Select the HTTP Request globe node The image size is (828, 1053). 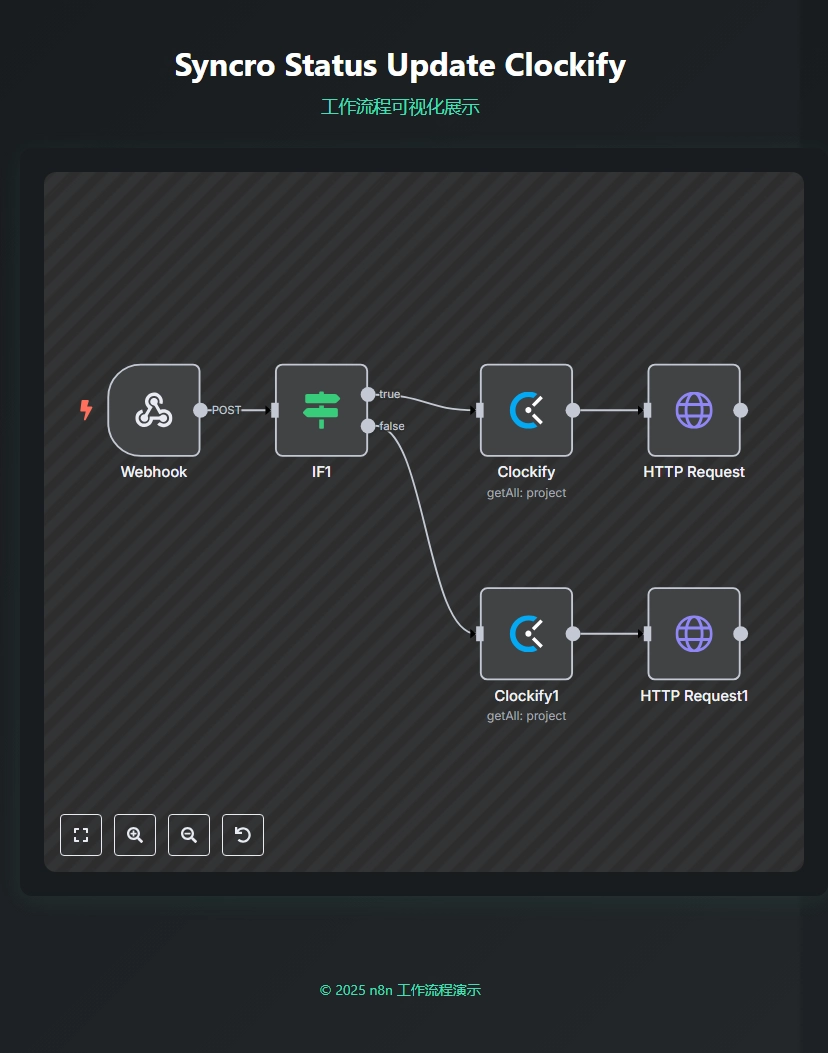tap(694, 410)
